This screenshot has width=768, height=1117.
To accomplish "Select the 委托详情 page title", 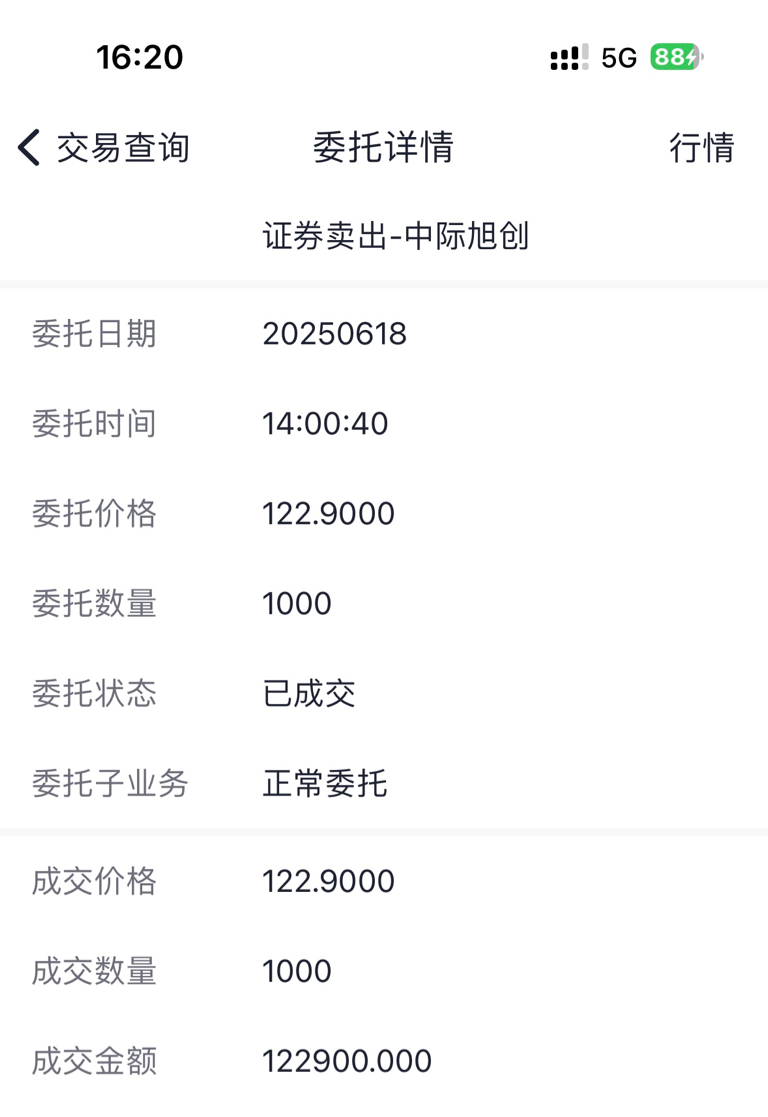I will 383,147.
